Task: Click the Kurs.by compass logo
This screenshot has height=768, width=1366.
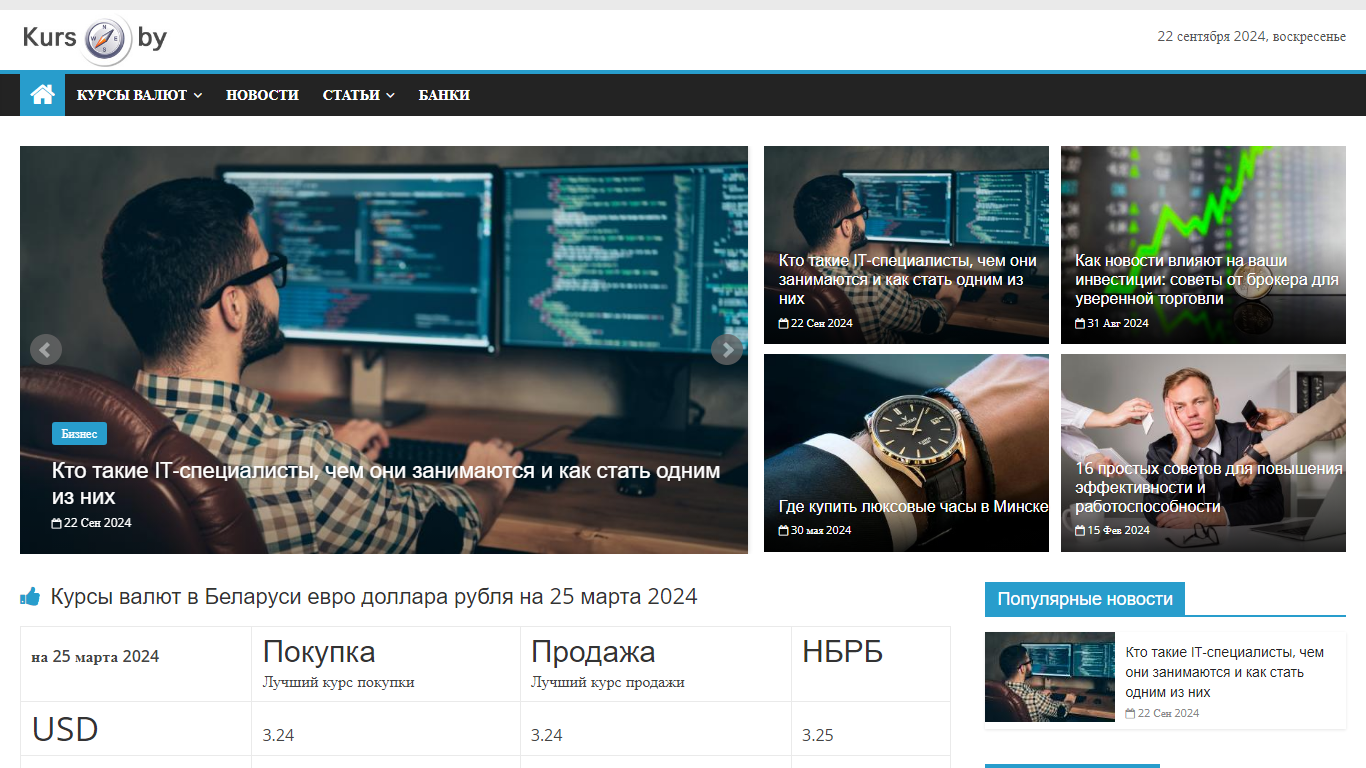Action: tap(95, 40)
